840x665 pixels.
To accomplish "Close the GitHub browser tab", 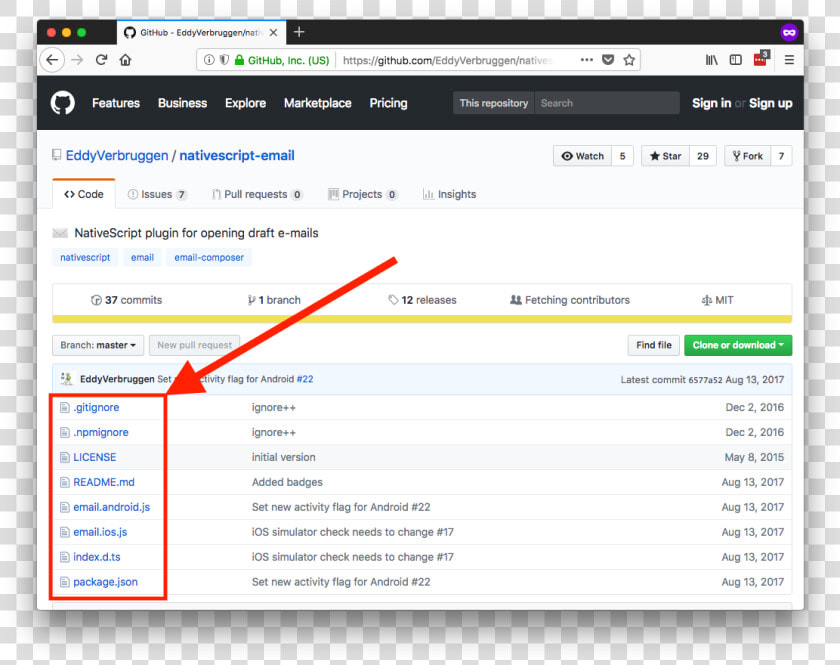I will pyautogui.click(x=273, y=33).
